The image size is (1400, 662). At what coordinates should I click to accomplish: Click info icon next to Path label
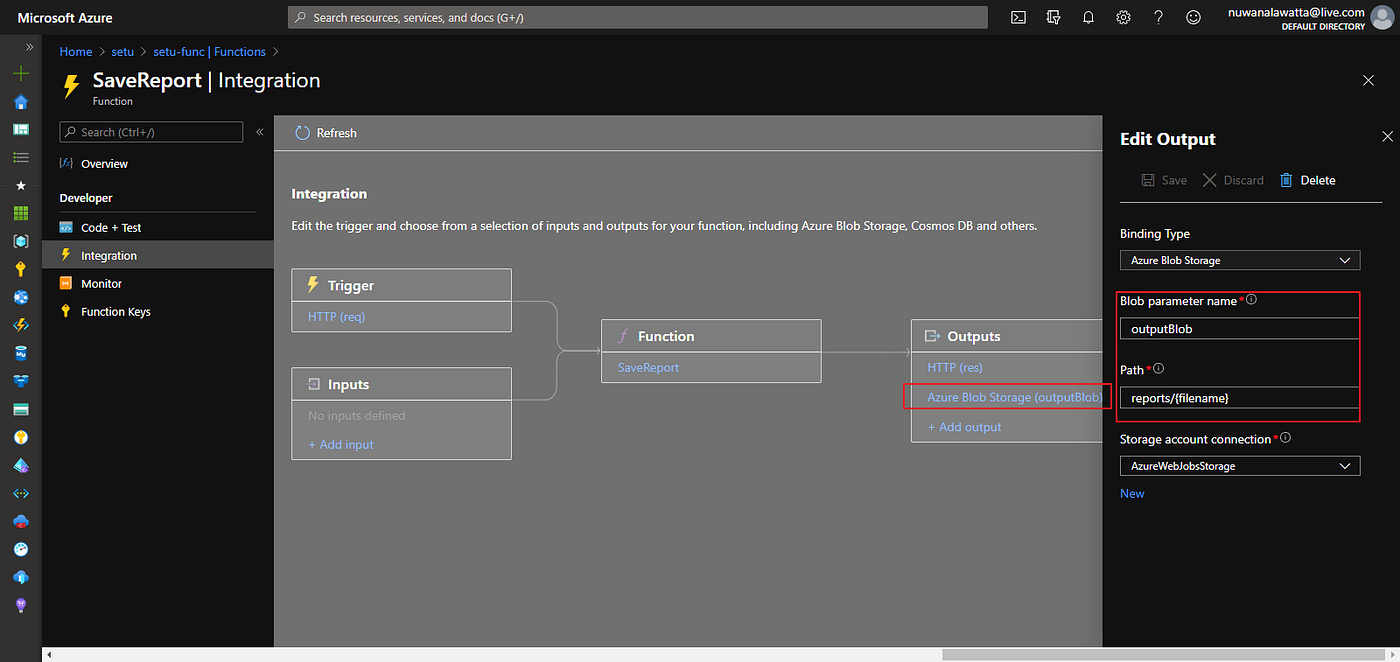[x=1159, y=369]
